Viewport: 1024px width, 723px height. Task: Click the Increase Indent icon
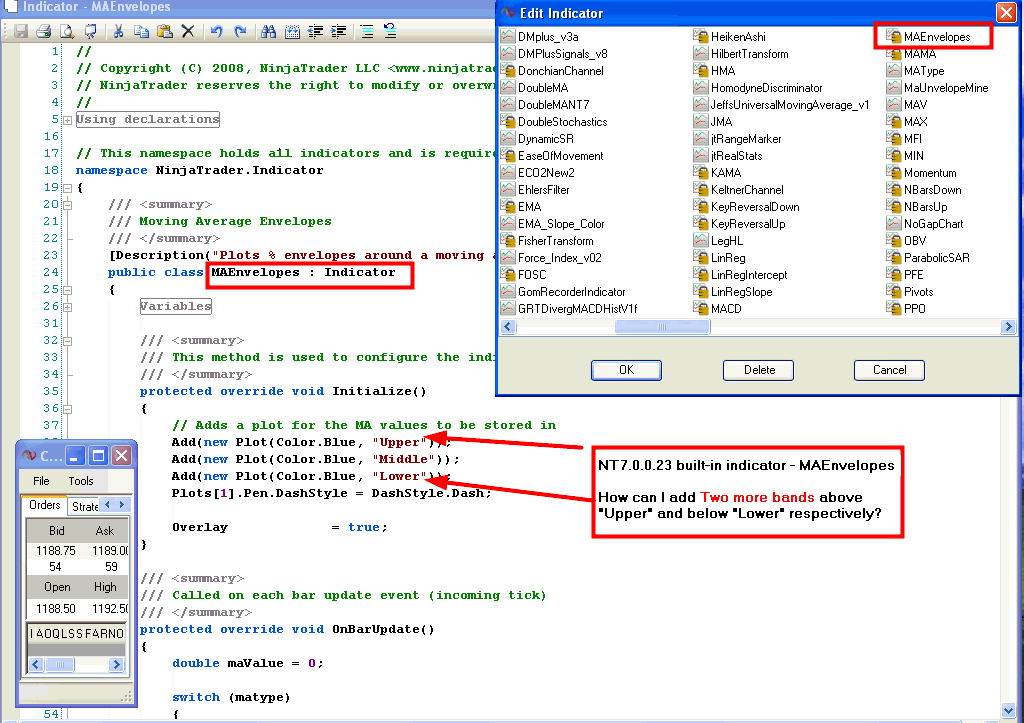coord(338,31)
